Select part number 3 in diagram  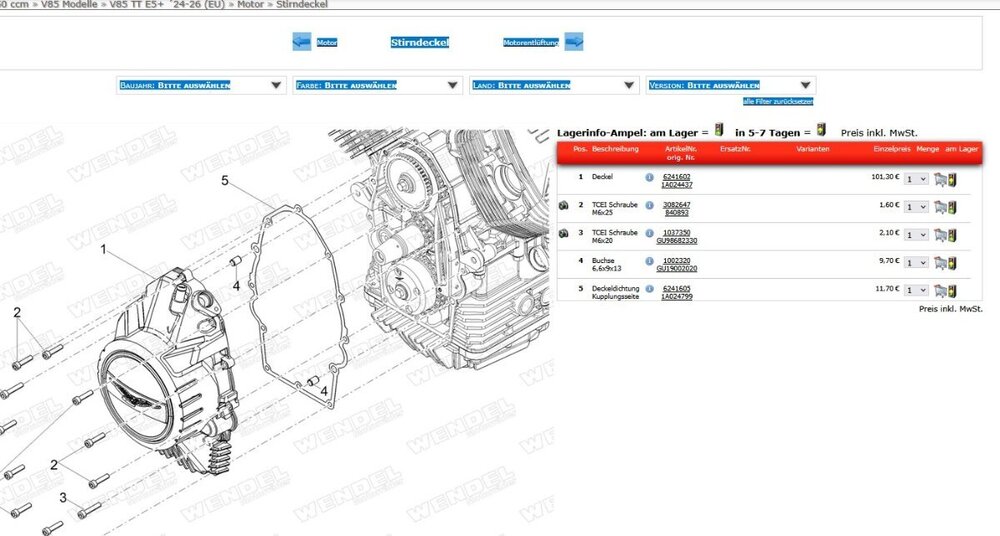(62, 498)
